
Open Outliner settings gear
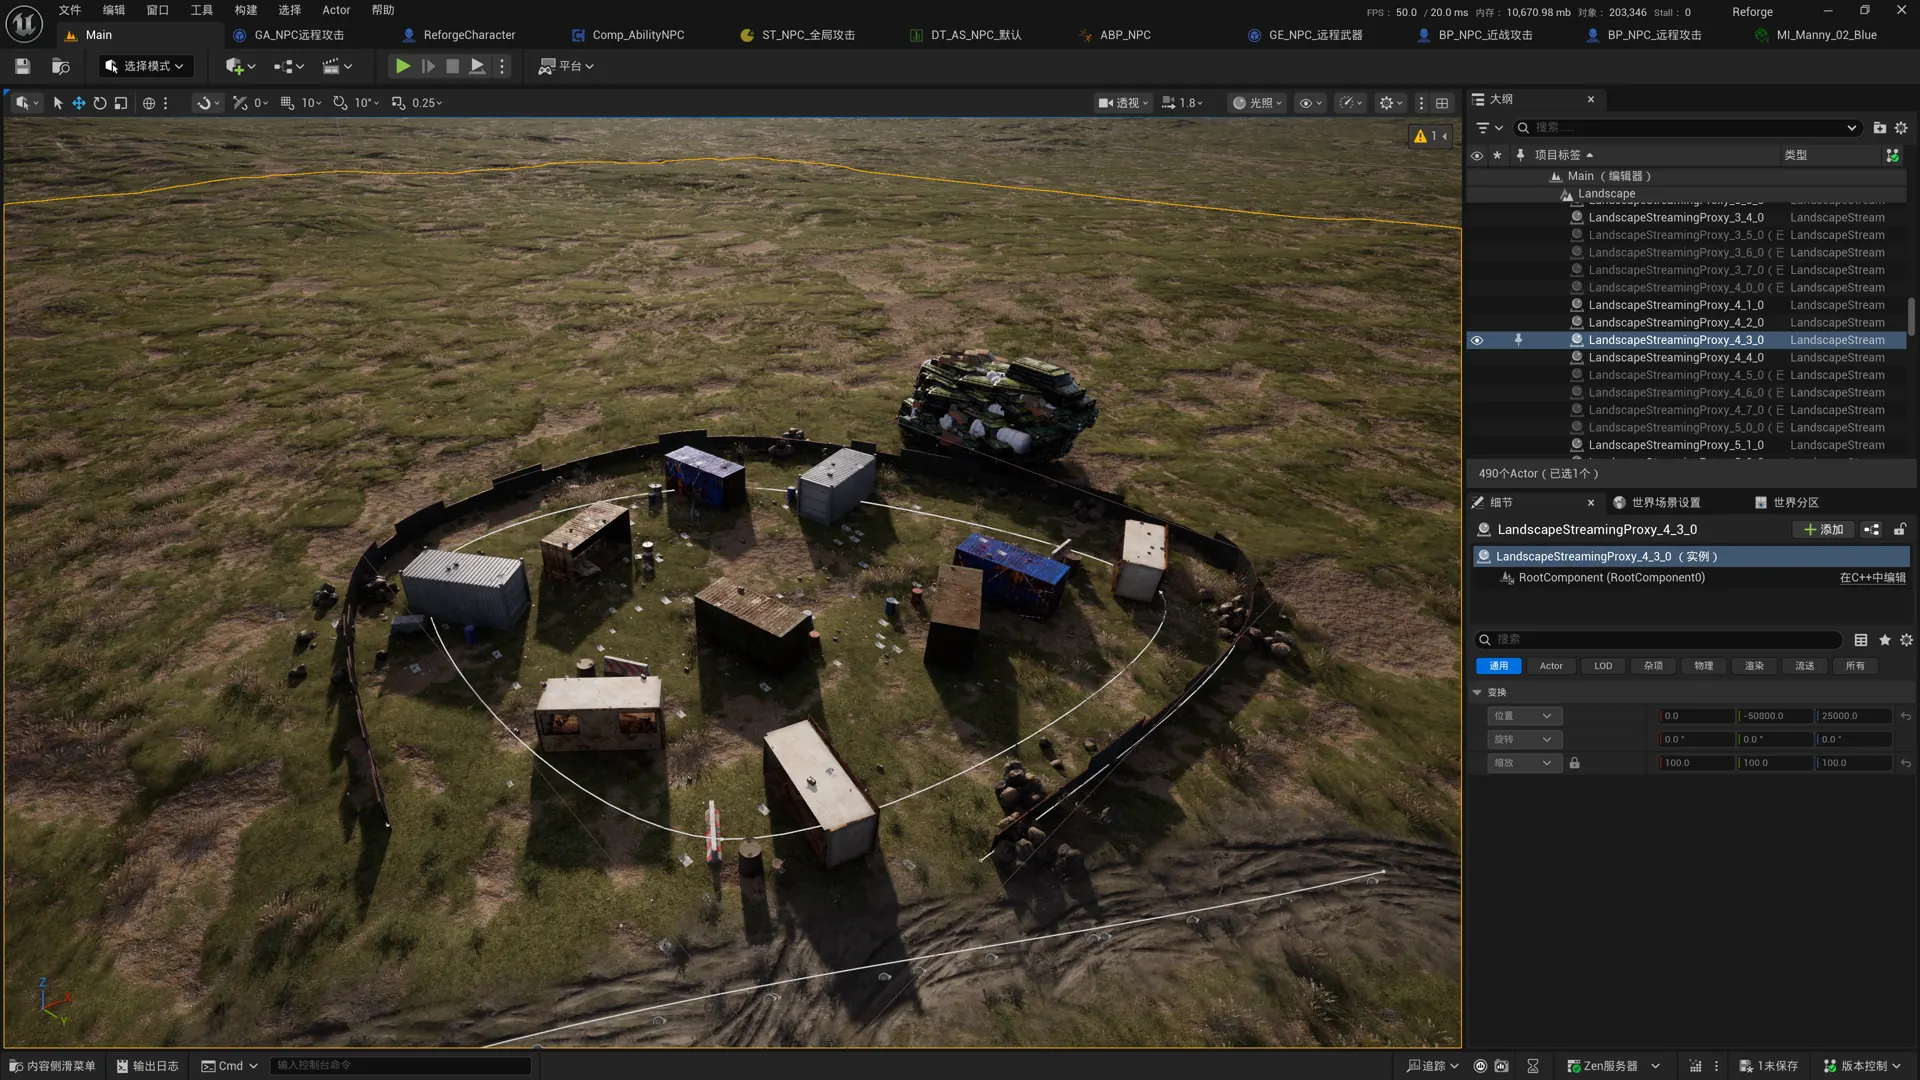[x=1901, y=128]
